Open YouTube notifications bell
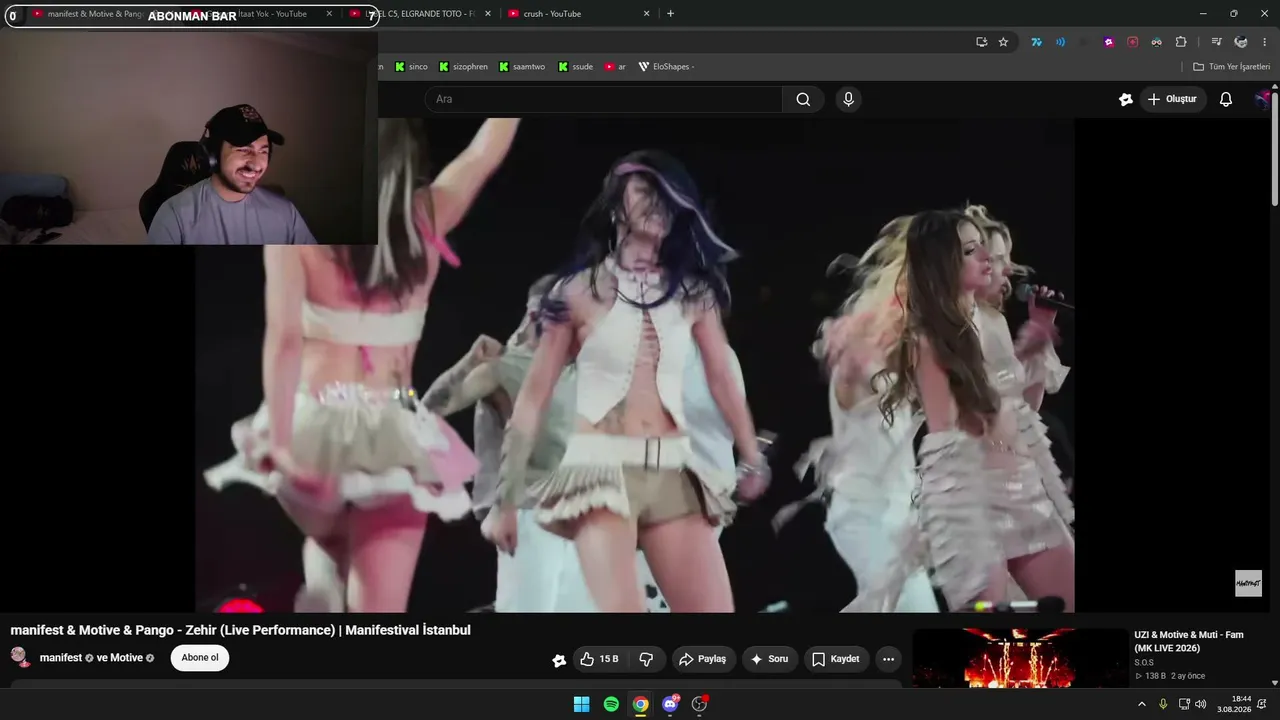 [1225, 99]
